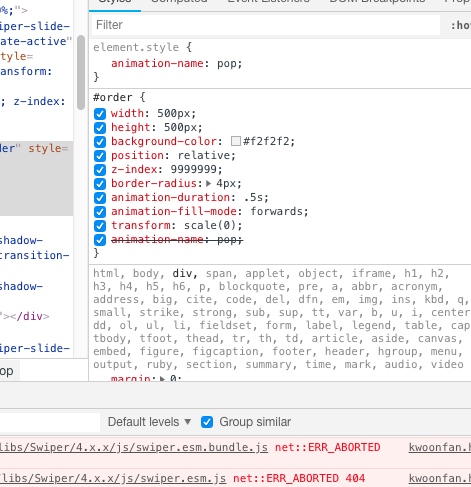Select the pop value of element.style animation-name
Image resolution: width=471 pixels, height=487 pixels.
click(x=227, y=63)
